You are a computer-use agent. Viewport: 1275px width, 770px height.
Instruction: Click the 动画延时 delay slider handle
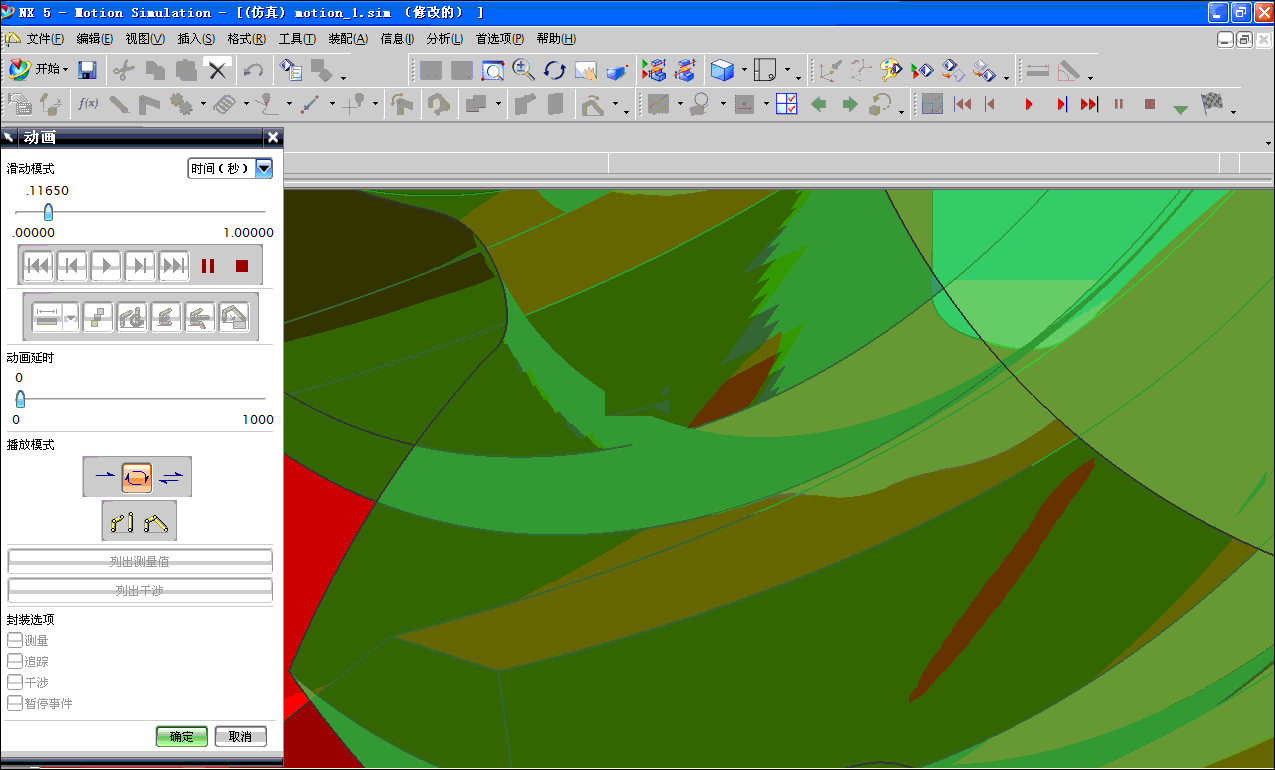pos(20,400)
